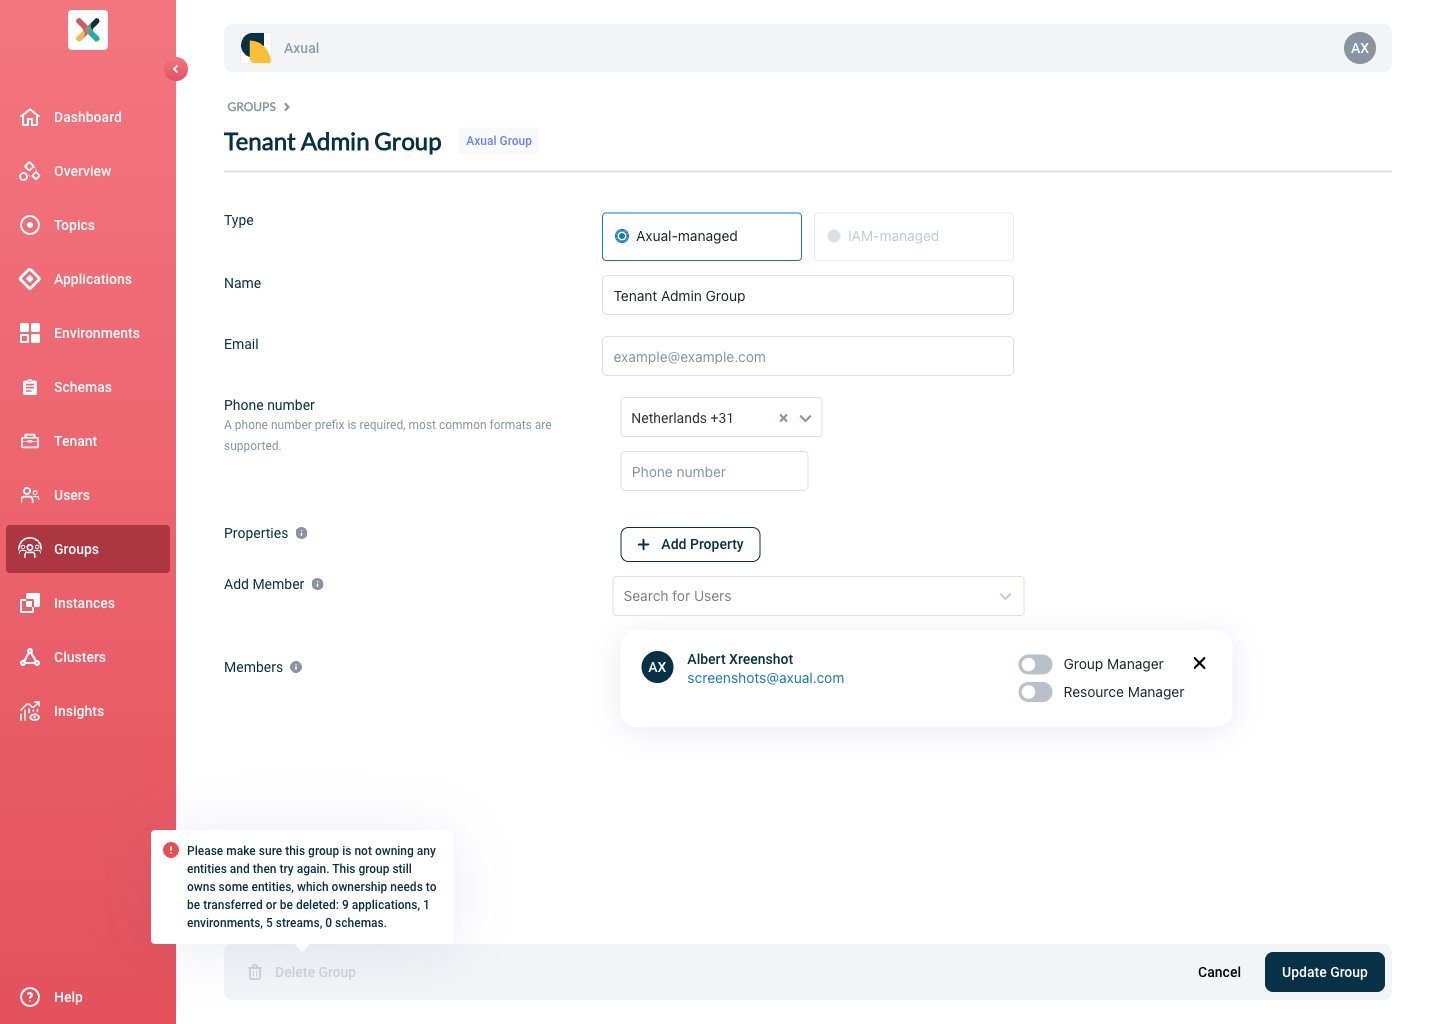The height and width of the screenshot is (1024, 1440).
Task: Click the Delete Group trash icon
Action: click(255, 972)
